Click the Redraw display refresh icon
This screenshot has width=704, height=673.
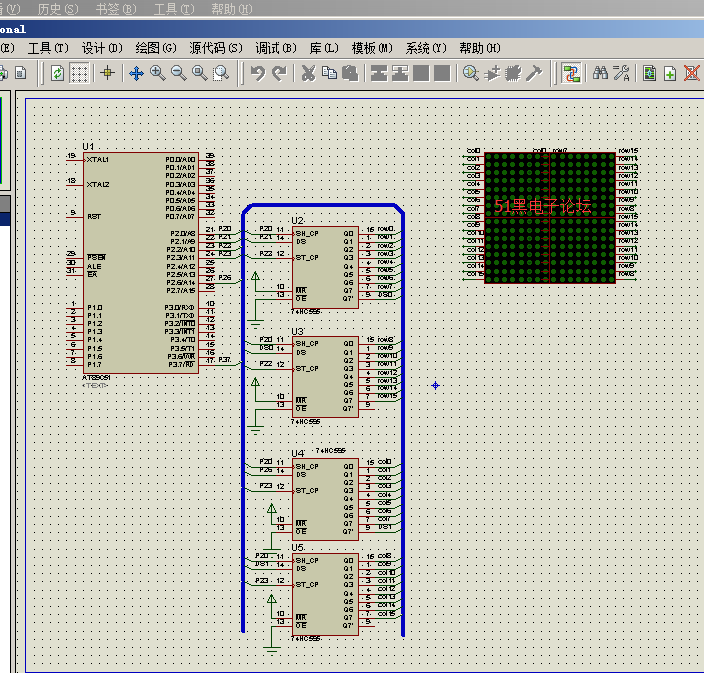[57, 73]
